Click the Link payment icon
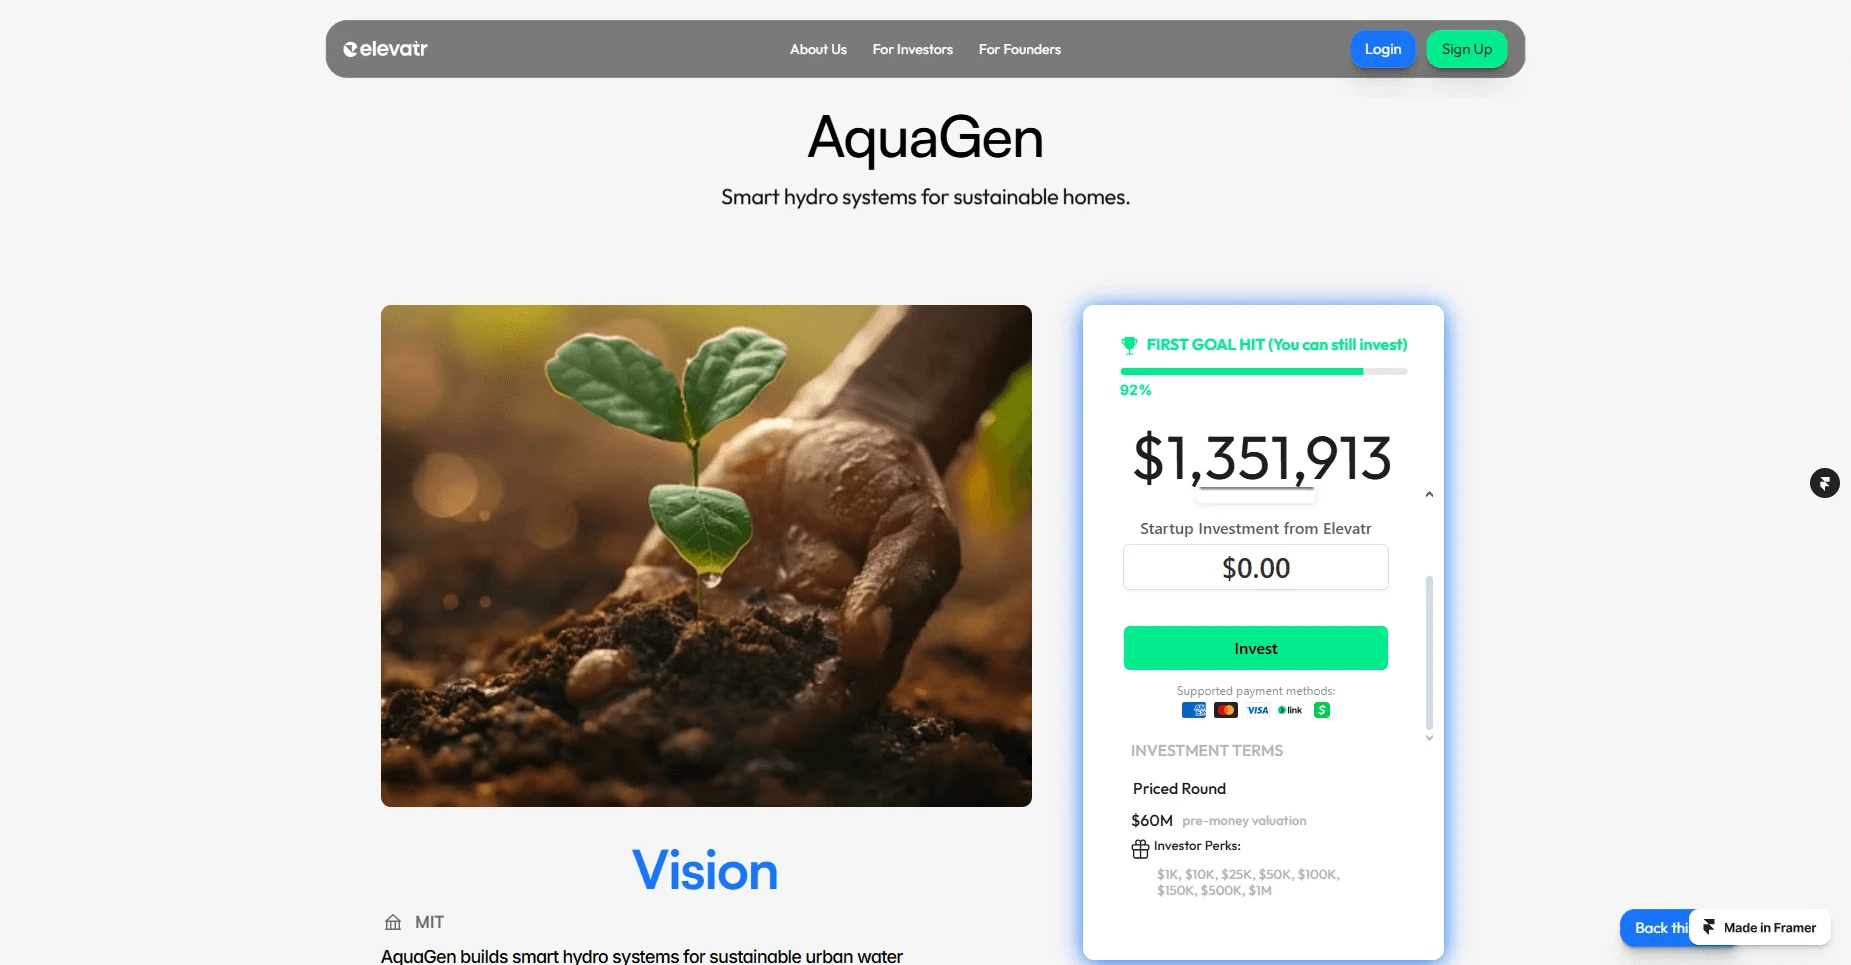 (1290, 710)
